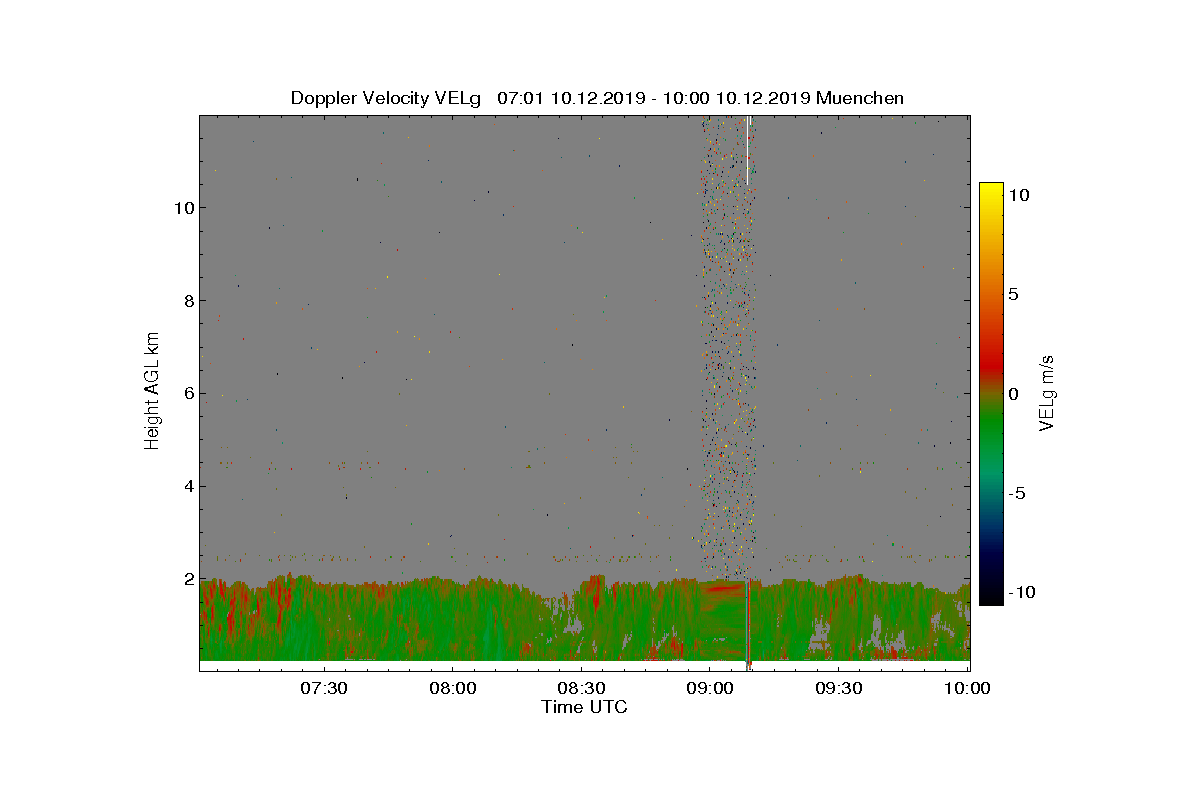This screenshot has height=800, width=1200.
Task: Click the height label 10 on y-axis
Action: tap(179, 208)
